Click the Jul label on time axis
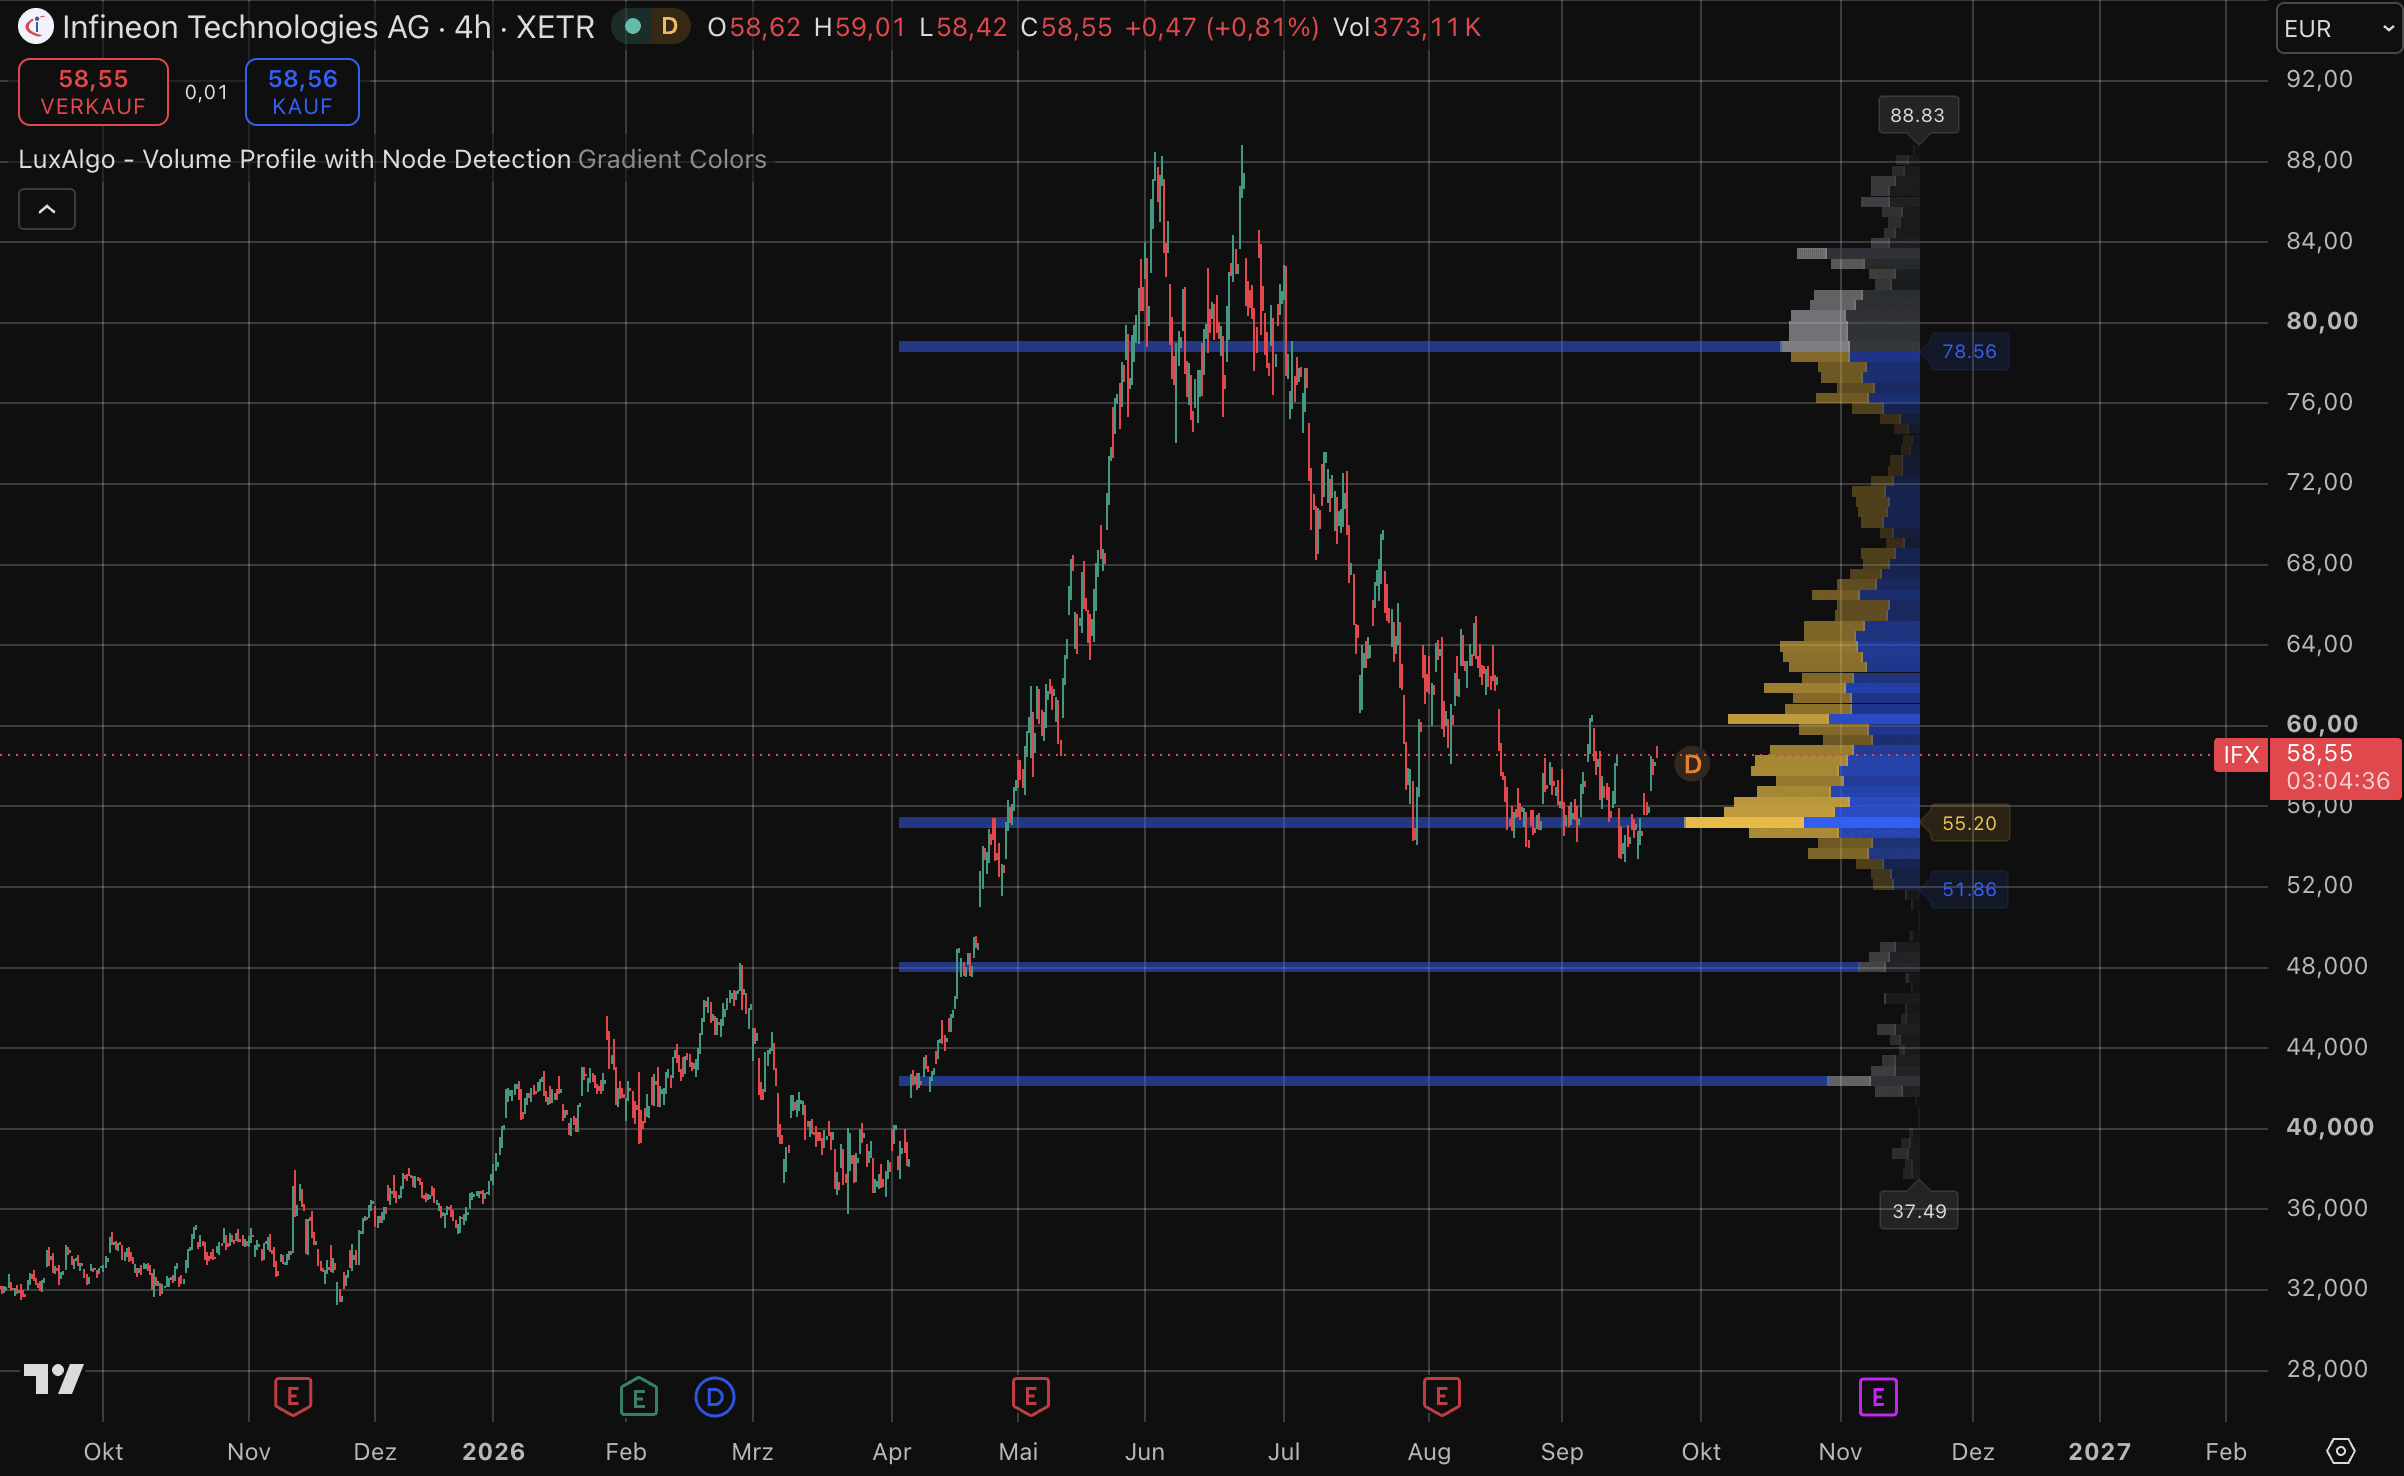The height and width of the screenshot is (1476, 2404). point(1283,1451)
